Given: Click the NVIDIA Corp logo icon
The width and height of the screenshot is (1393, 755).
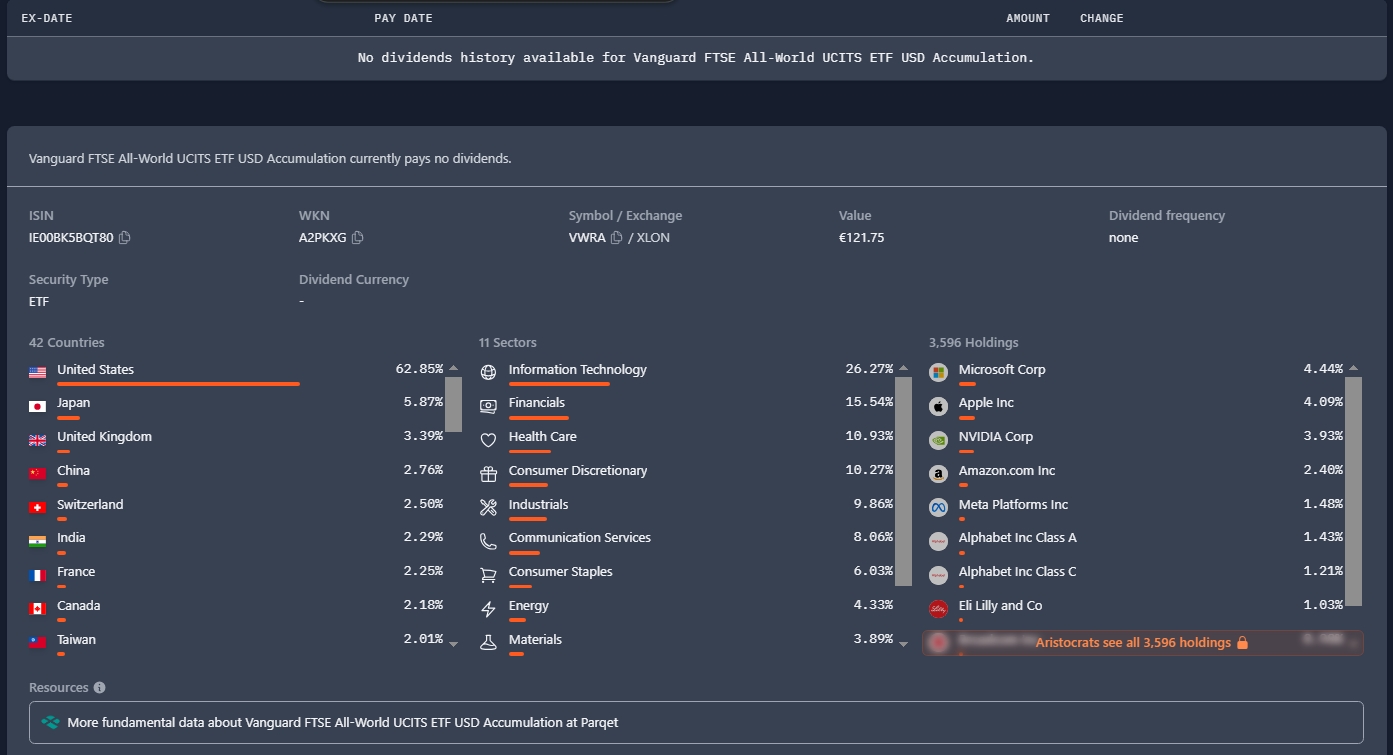Looking at the screenshot, I should pyautogui.click(x=938, y=440).
